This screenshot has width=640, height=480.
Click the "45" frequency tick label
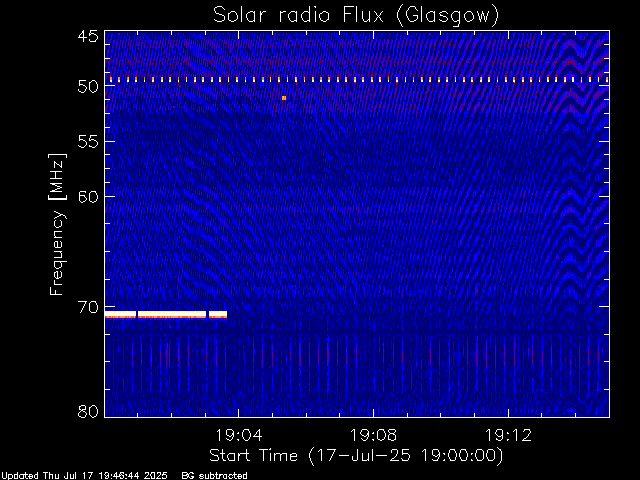pyautogui.click(x=88, y=36)
